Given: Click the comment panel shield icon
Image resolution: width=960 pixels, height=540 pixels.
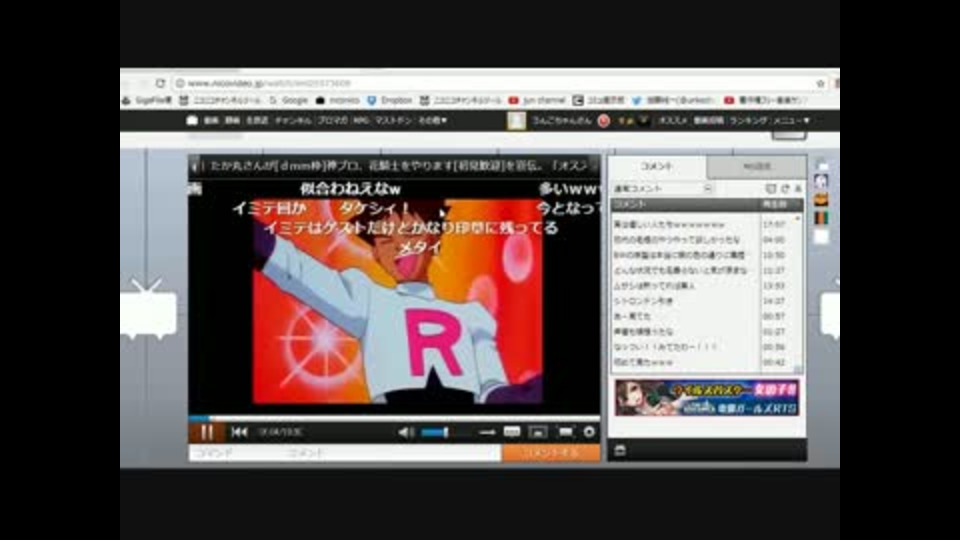Looking at the screenshot, I should click(771, 189).
